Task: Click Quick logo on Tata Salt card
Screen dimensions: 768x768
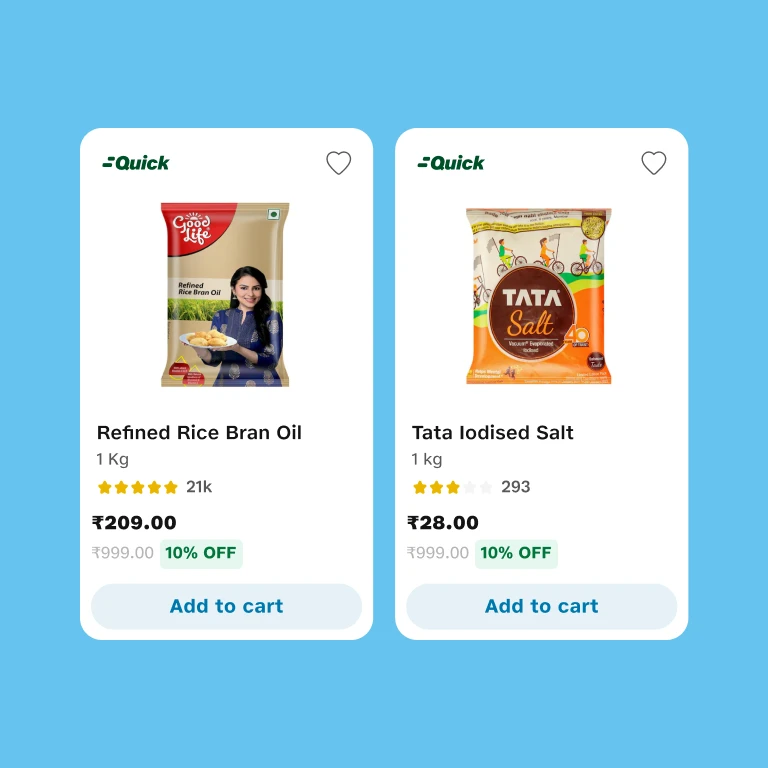Action: tap(451, 163)
